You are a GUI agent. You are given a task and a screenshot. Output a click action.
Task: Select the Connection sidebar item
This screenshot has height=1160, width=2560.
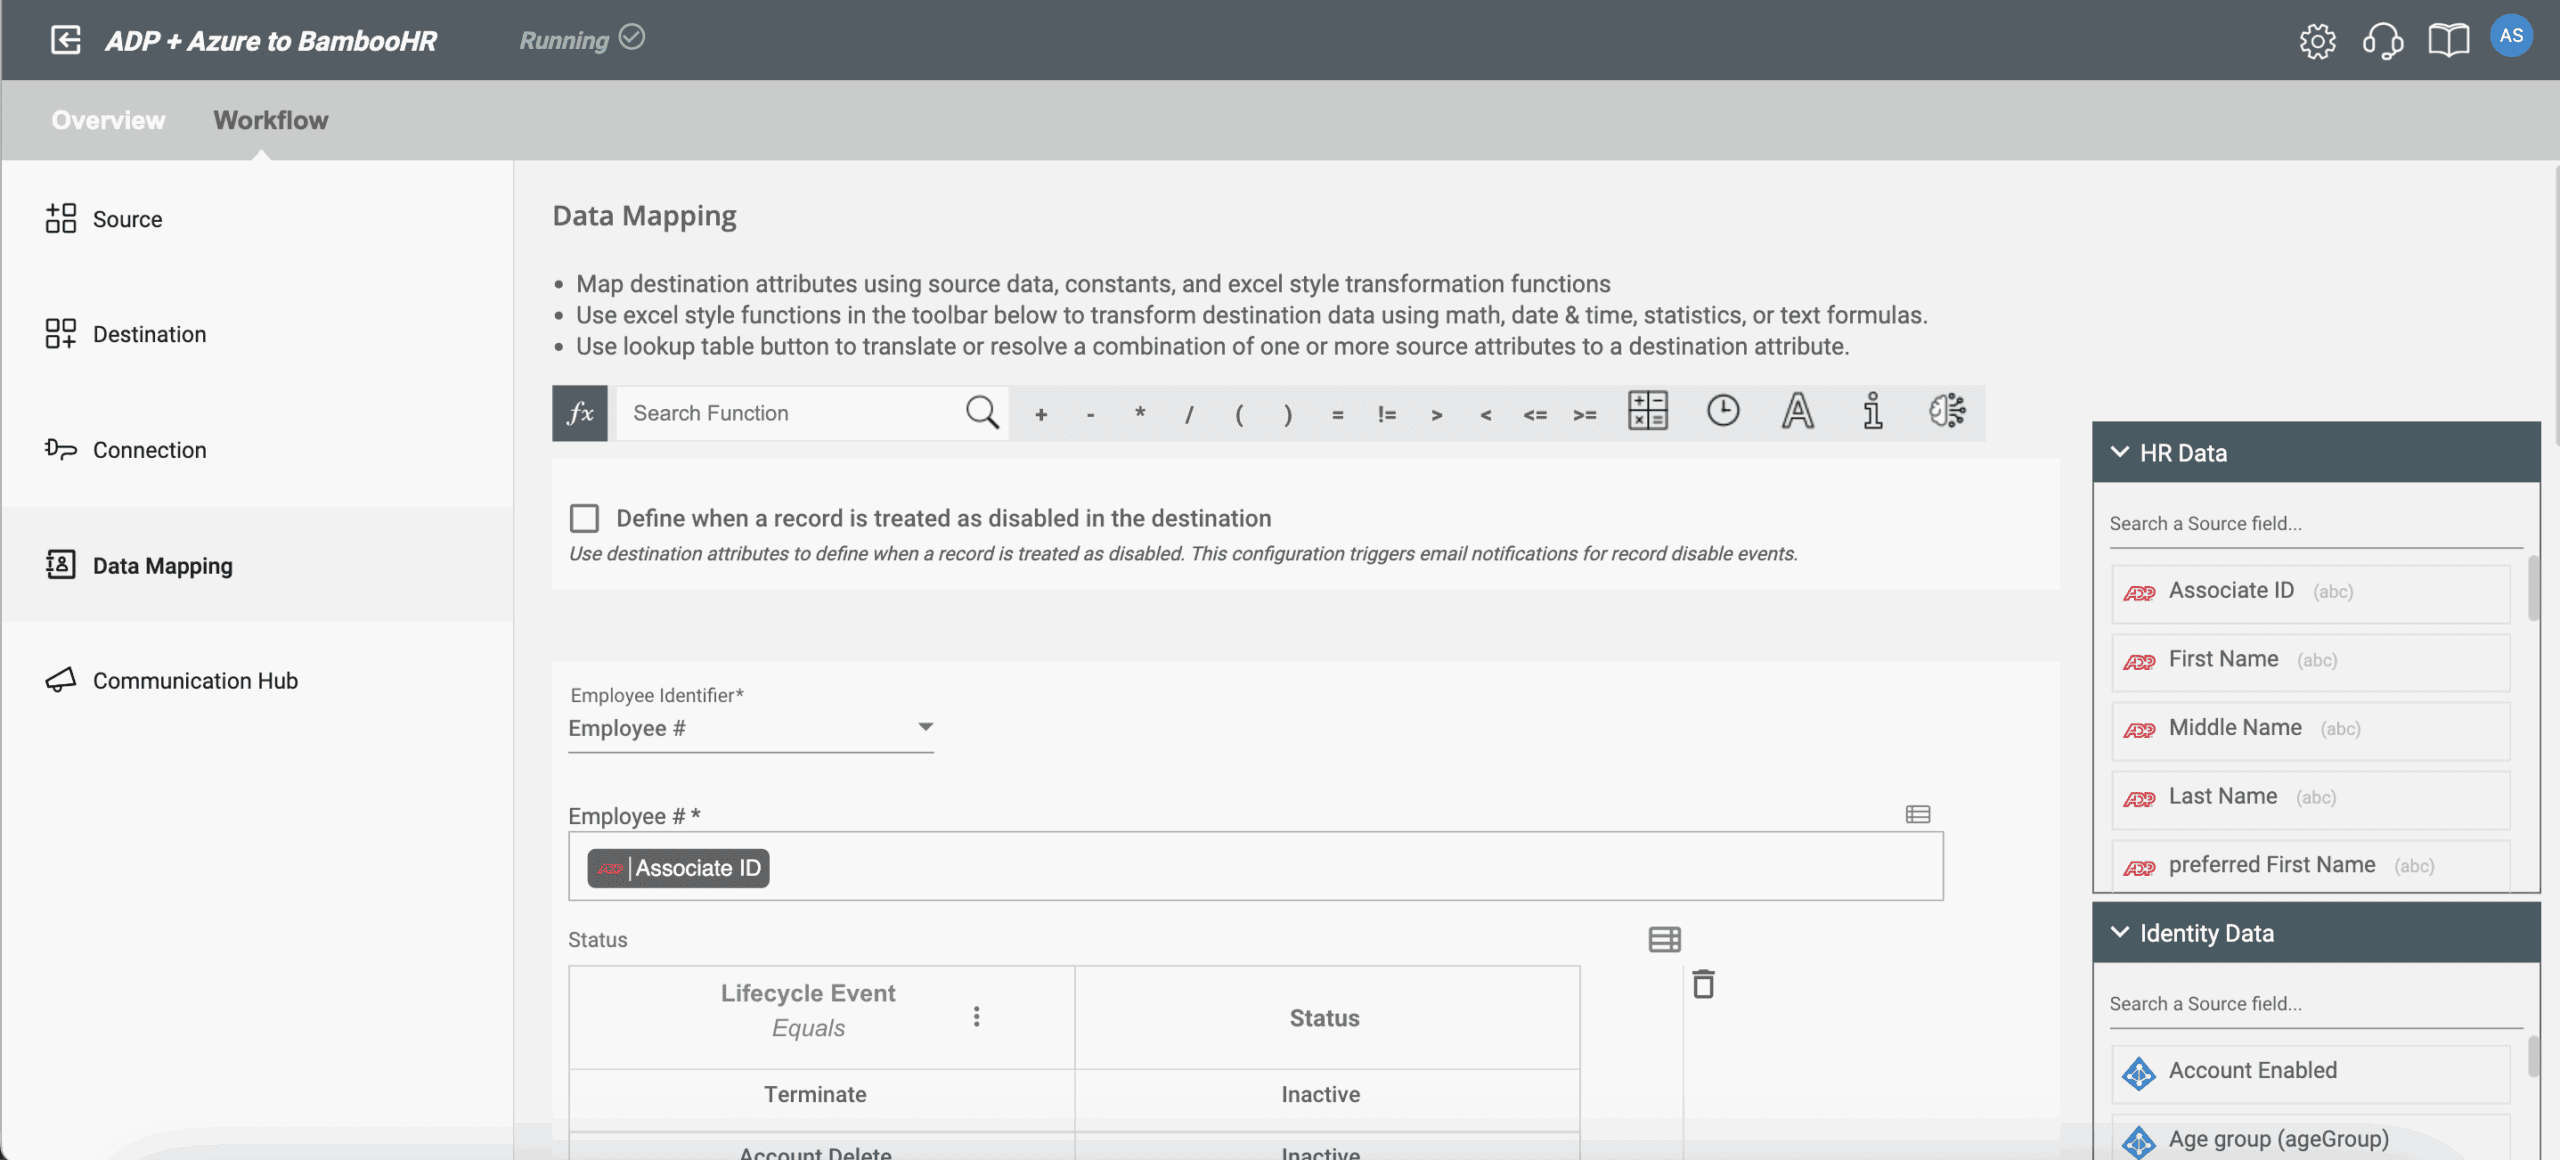click(149, 450)
